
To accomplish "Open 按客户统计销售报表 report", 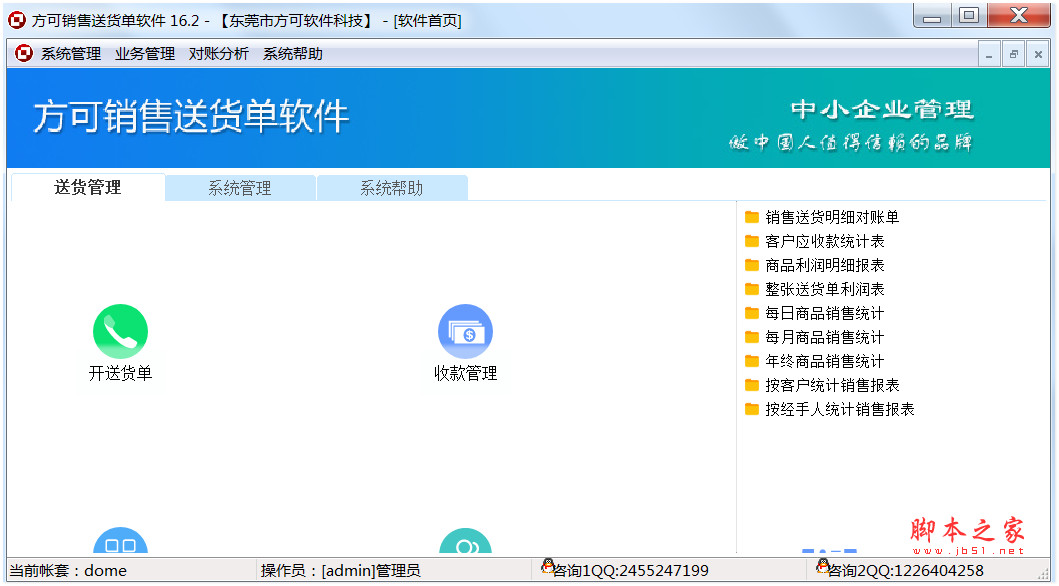I will [x=832, y=385].
